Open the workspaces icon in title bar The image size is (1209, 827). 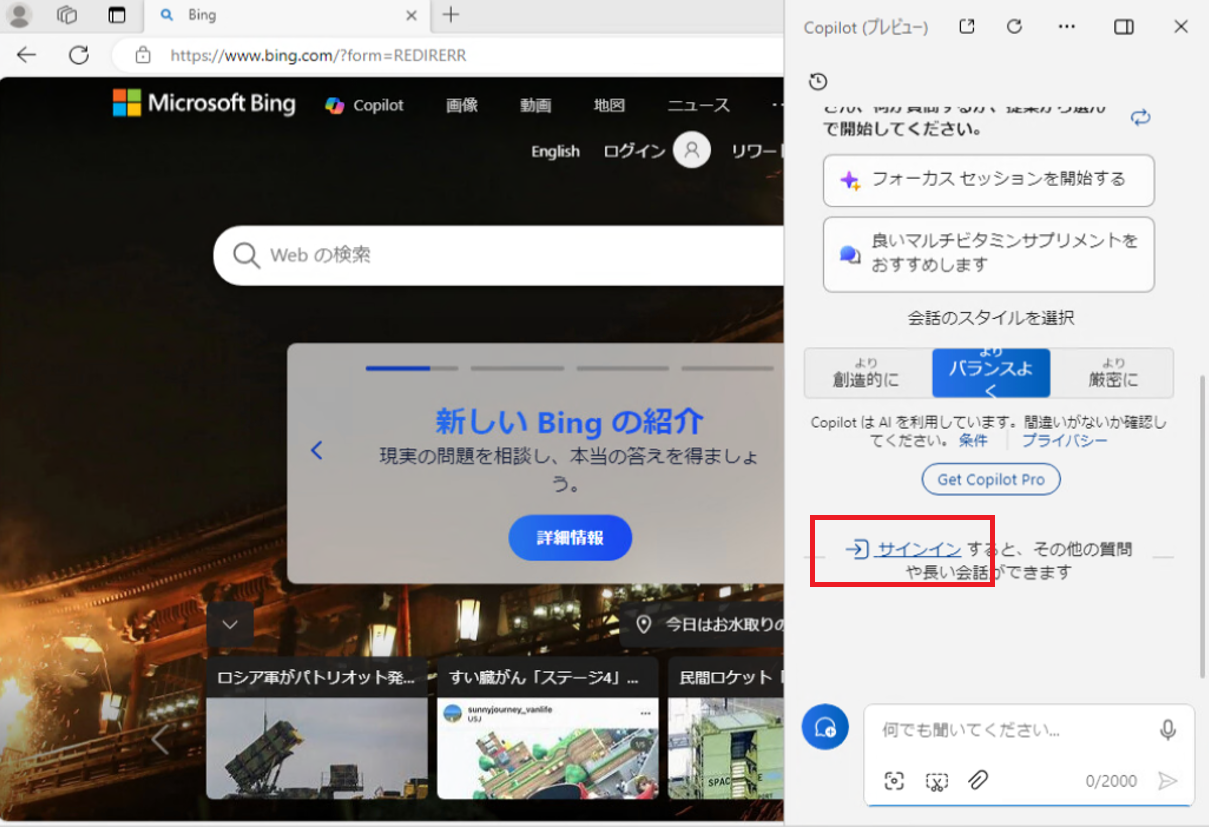[x=67, y=15]
